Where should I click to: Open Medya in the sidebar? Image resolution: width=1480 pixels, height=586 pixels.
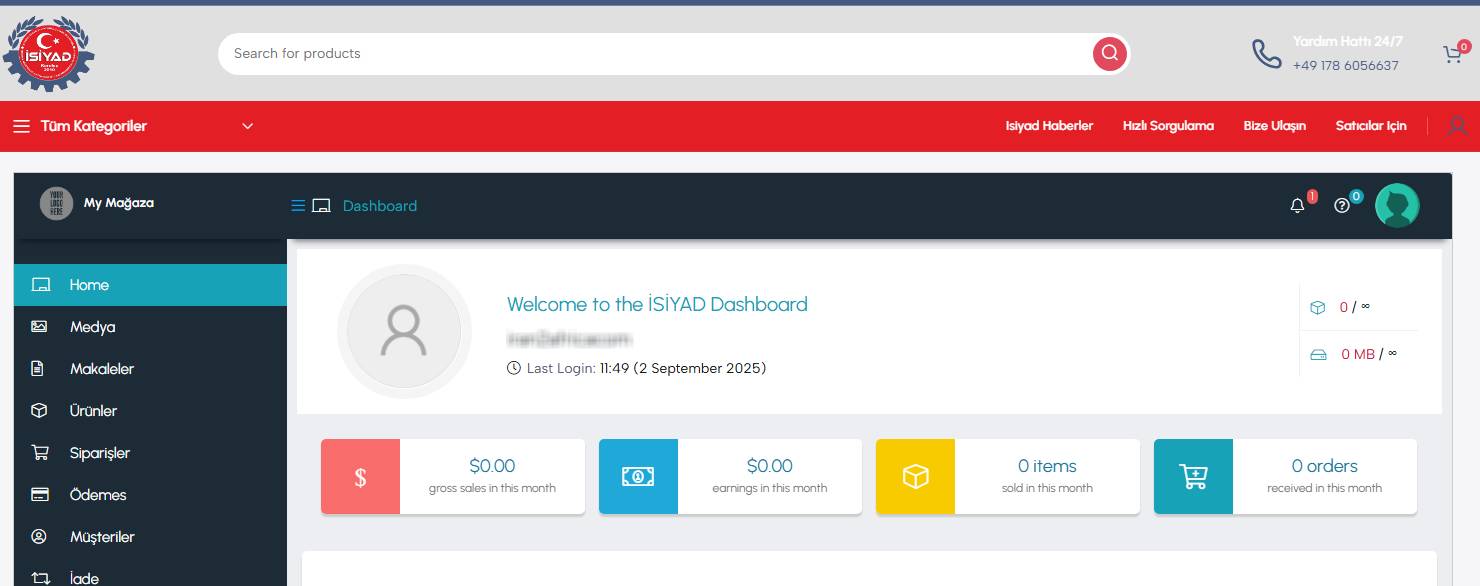tap(92, 327)
